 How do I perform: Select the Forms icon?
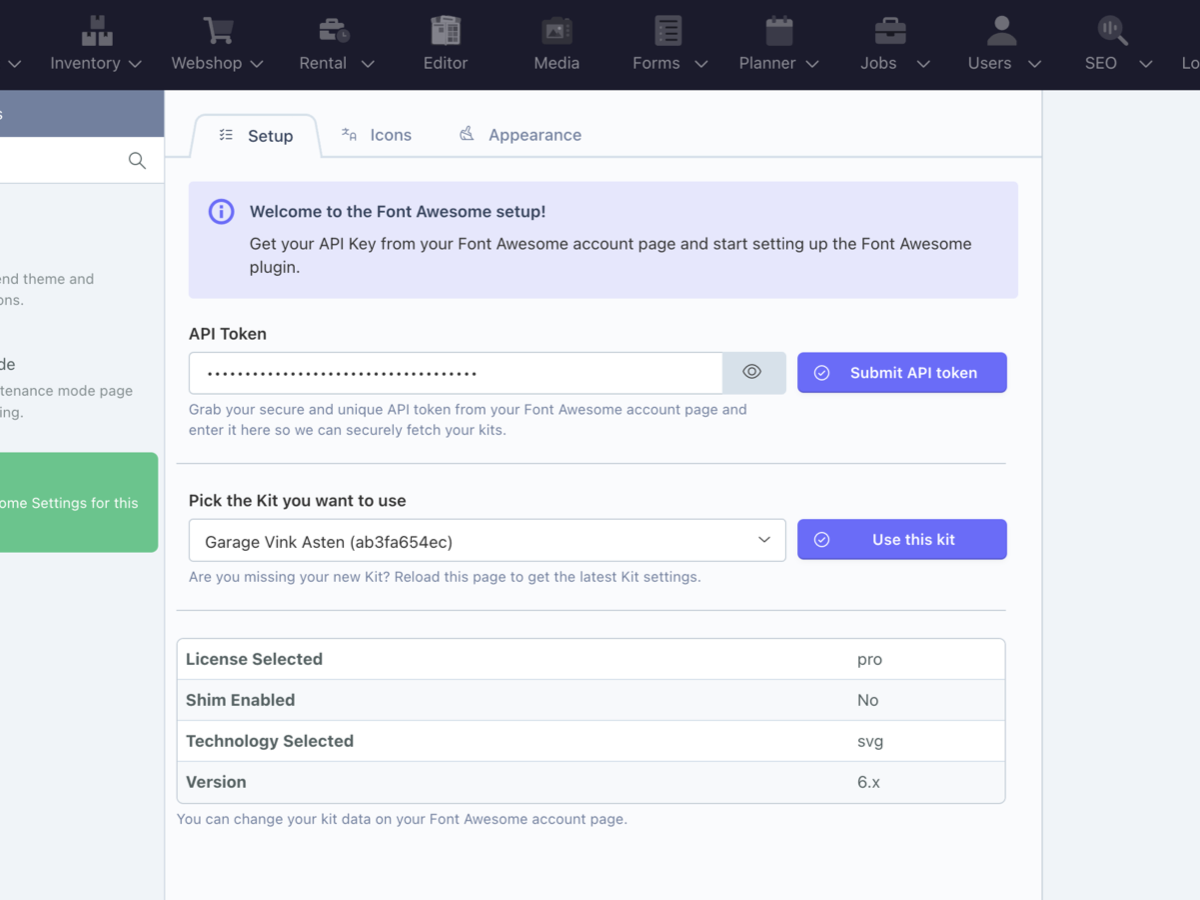tap(668, 30)
